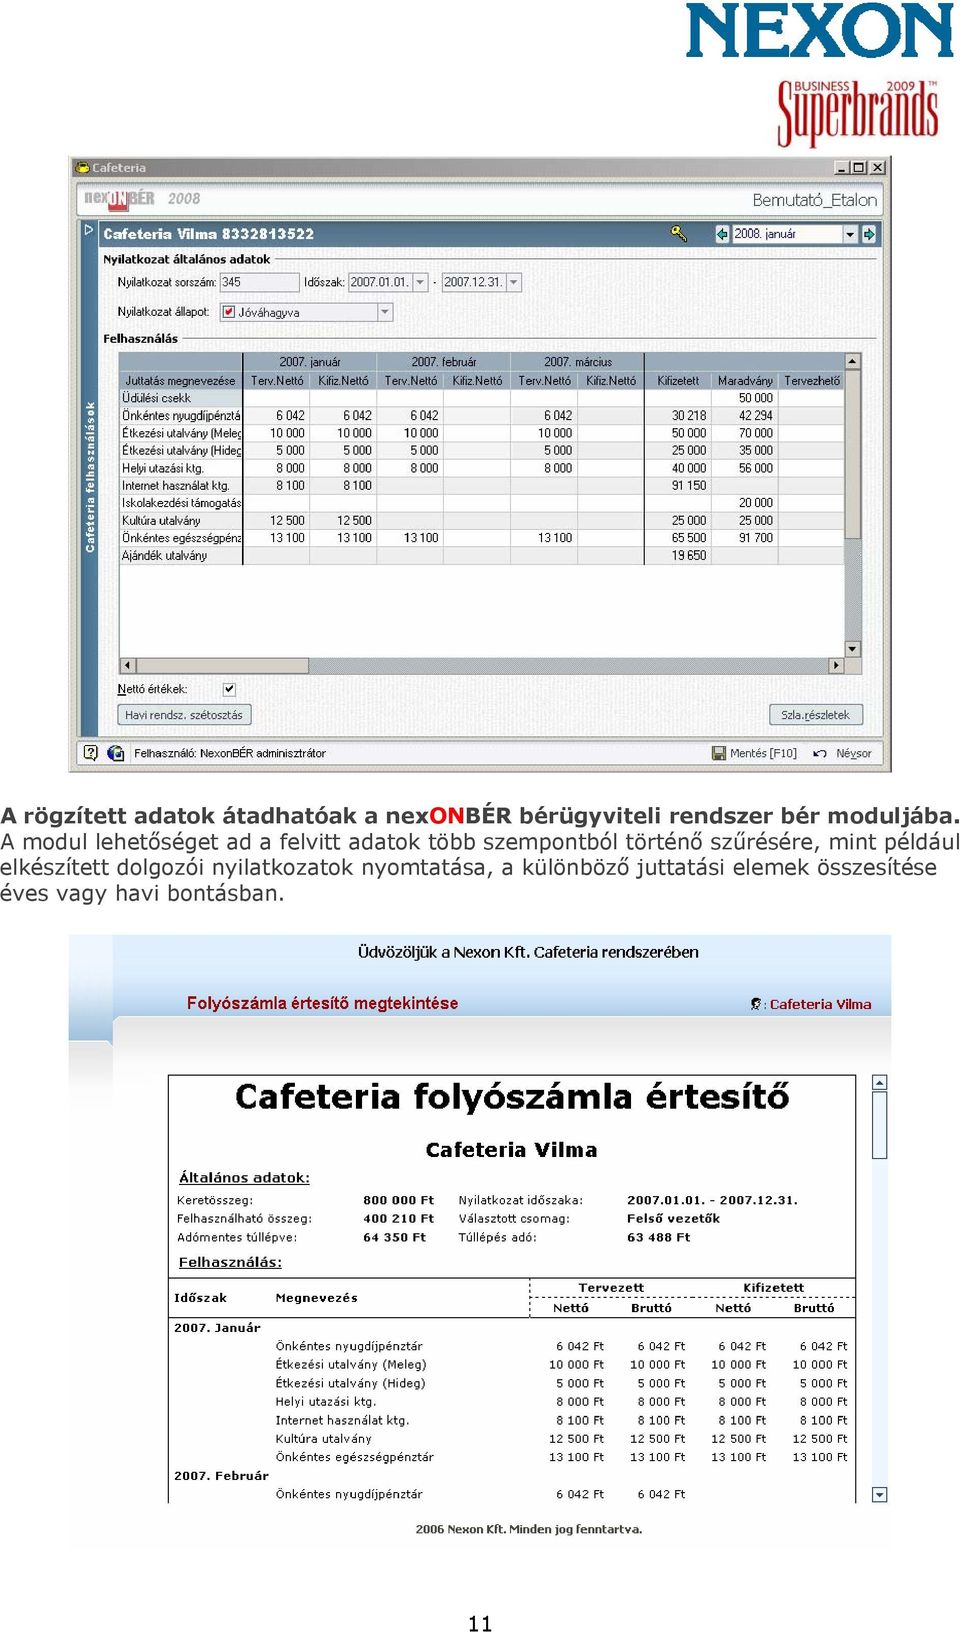Click the globe icon in status bar
The height and width of the screenshot is (1632, 960).
(x=115, y=752)
